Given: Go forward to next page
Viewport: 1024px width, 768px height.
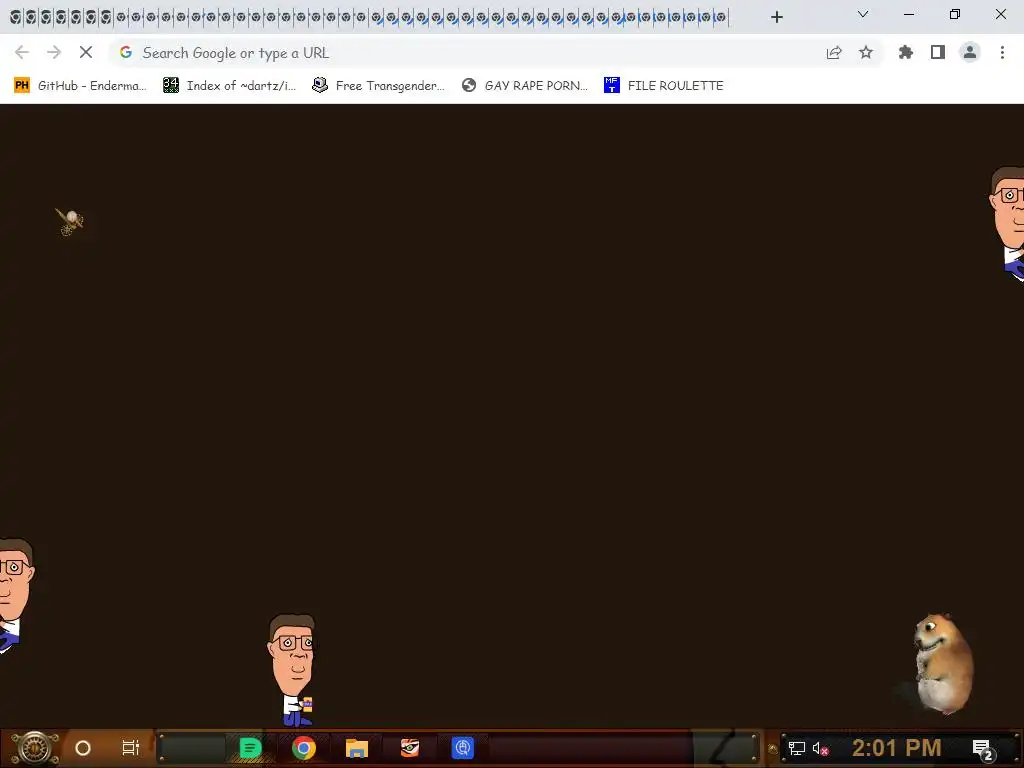Looking at the screenshot, I should pos(54,52).
